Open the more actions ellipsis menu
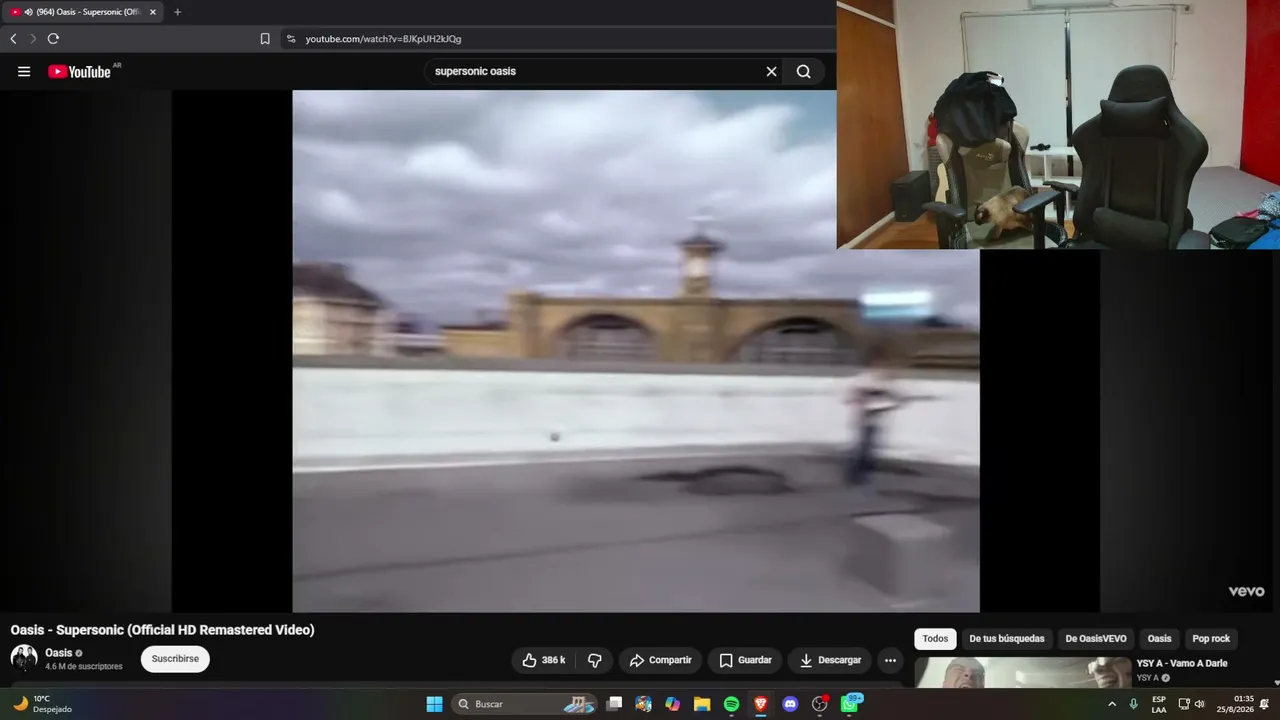Viewport: 1280px width, 720px height. (890, 660)
